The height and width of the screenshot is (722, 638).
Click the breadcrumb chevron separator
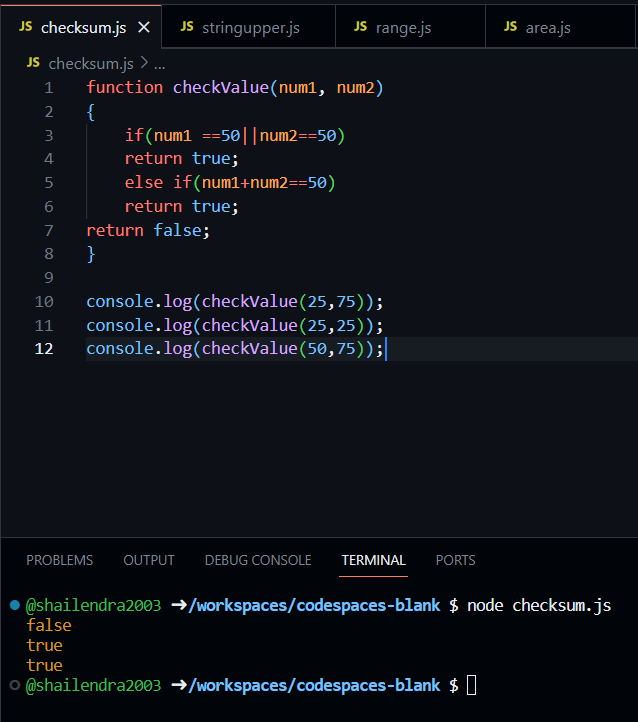click(x=144, y=63)
